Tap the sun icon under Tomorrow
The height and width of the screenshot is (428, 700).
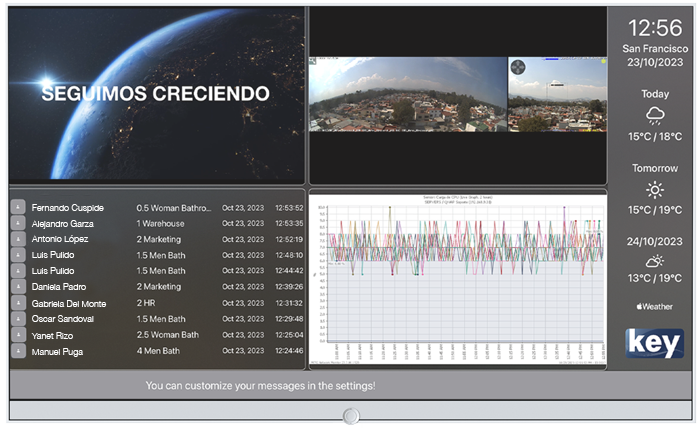[655, 189]
